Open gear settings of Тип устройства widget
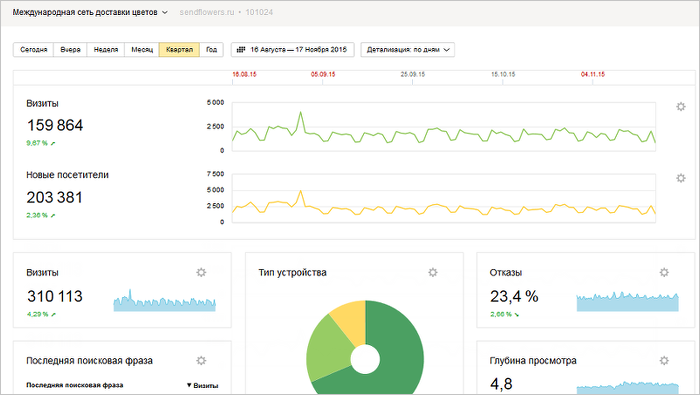 pos(433,272)
